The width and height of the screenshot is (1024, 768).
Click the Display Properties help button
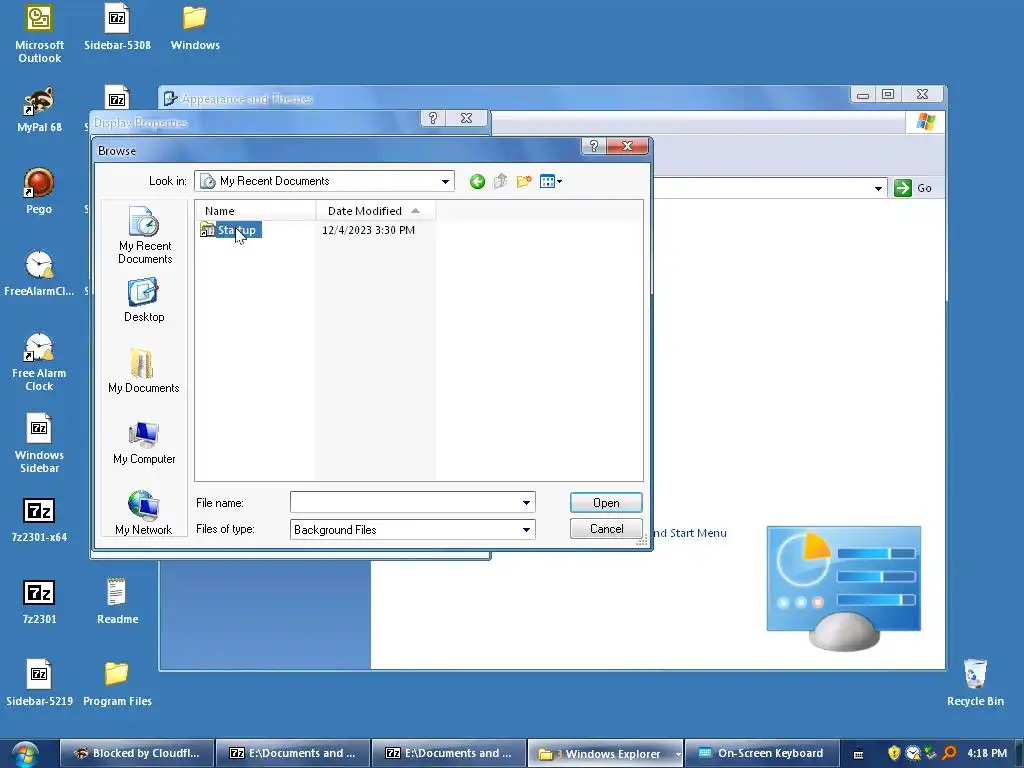432,118
